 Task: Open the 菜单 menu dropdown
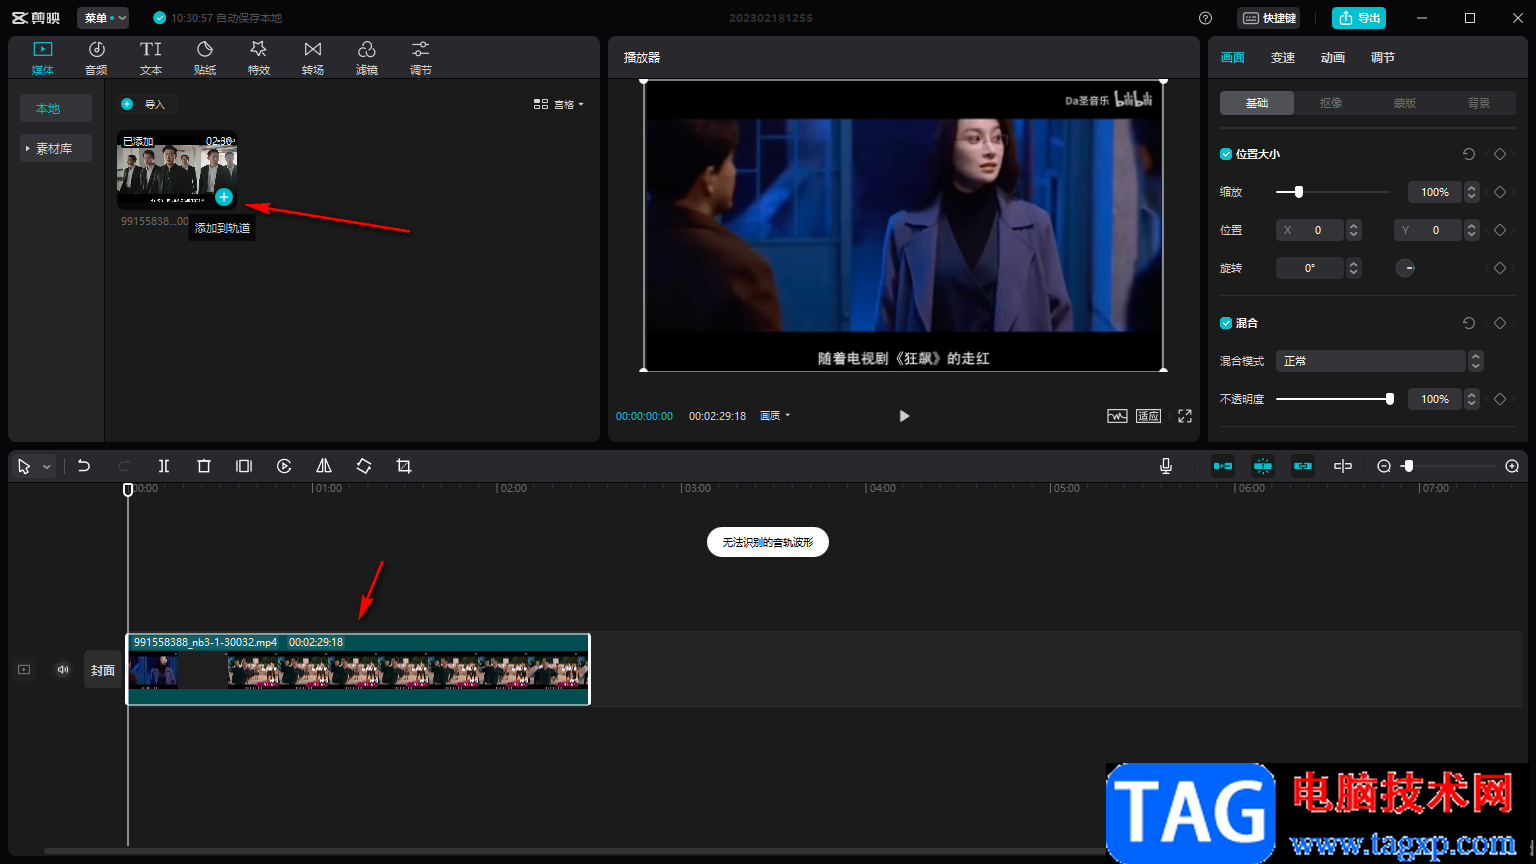point(103,18)
